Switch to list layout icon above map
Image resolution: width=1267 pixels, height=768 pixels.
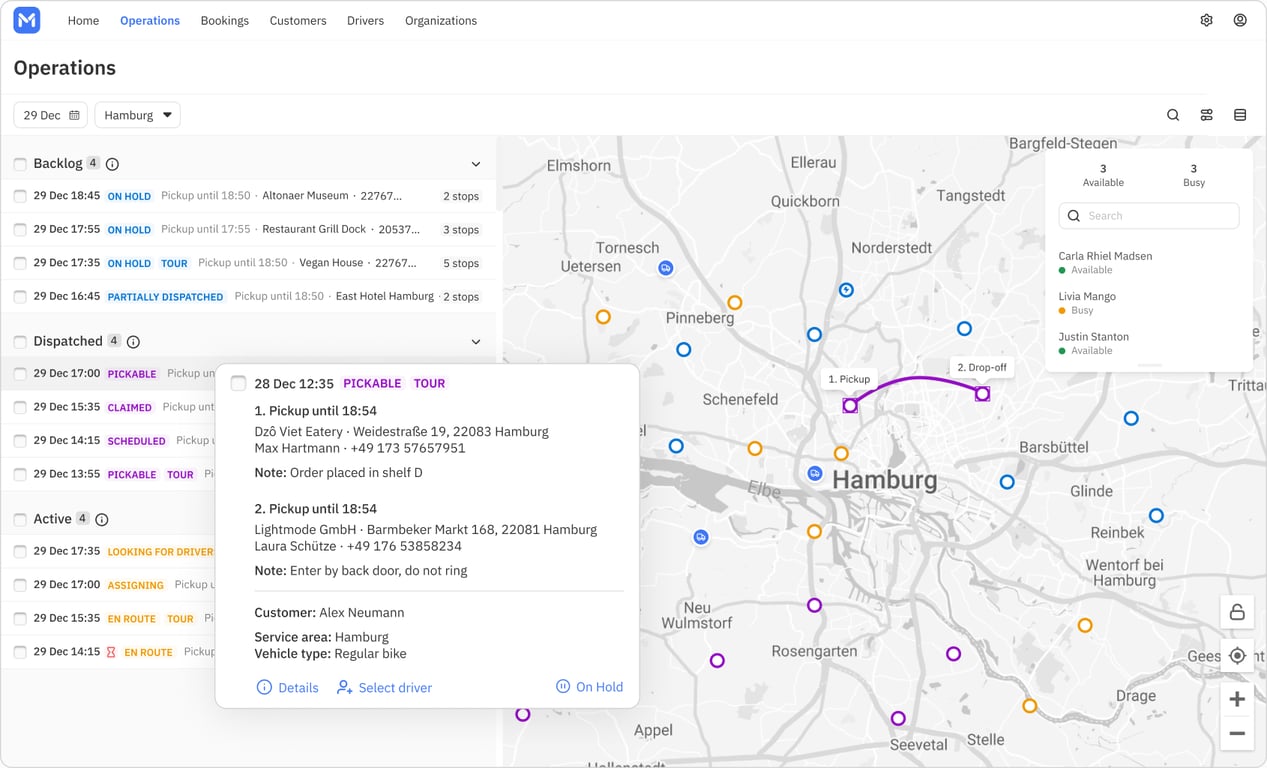tap(1240, 115)
